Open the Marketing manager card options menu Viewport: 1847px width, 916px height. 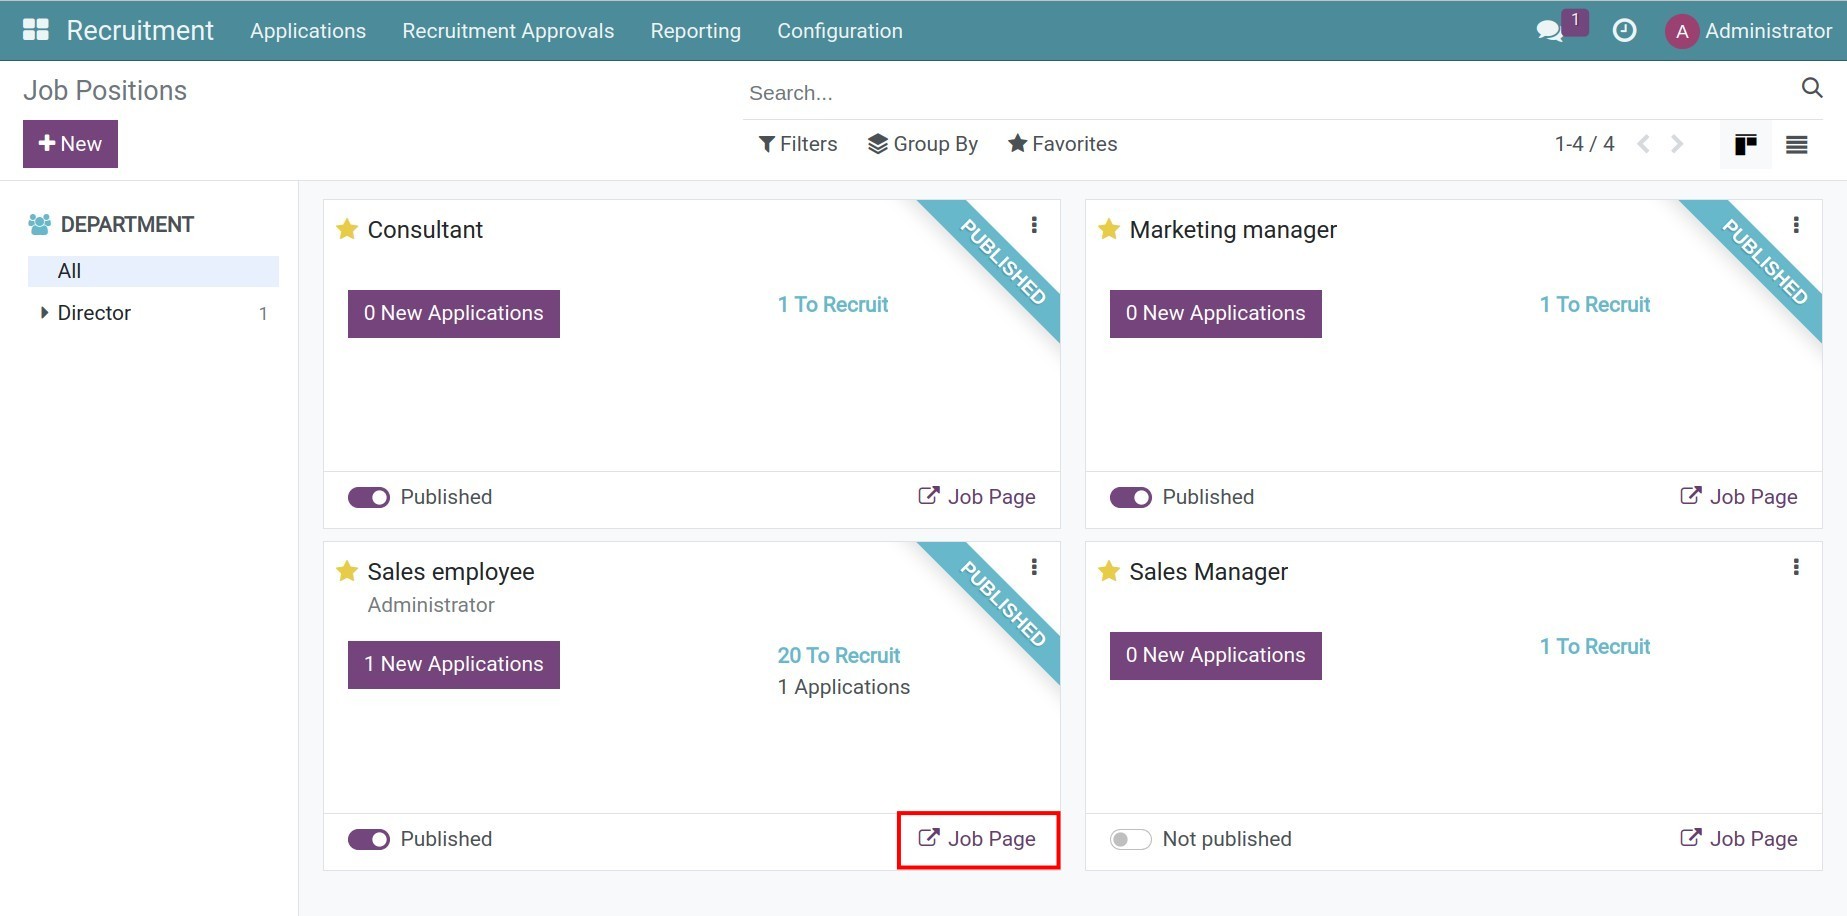pyautogui.click(x=1795, y=225)
